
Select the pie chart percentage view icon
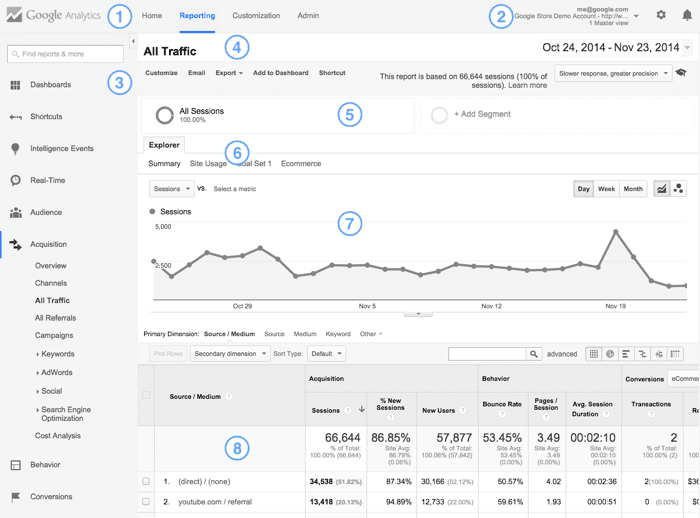[x=610, y=354]
